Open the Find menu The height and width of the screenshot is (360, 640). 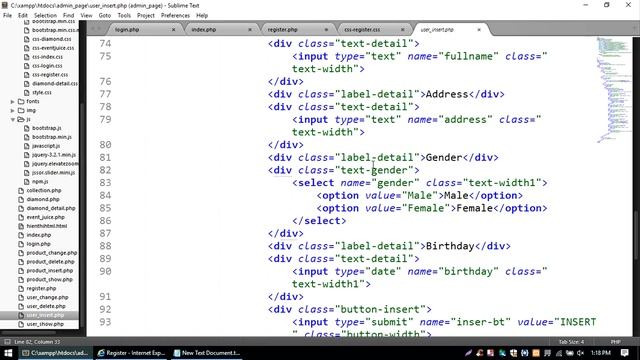pyautogui.click(x=68, y=16)
